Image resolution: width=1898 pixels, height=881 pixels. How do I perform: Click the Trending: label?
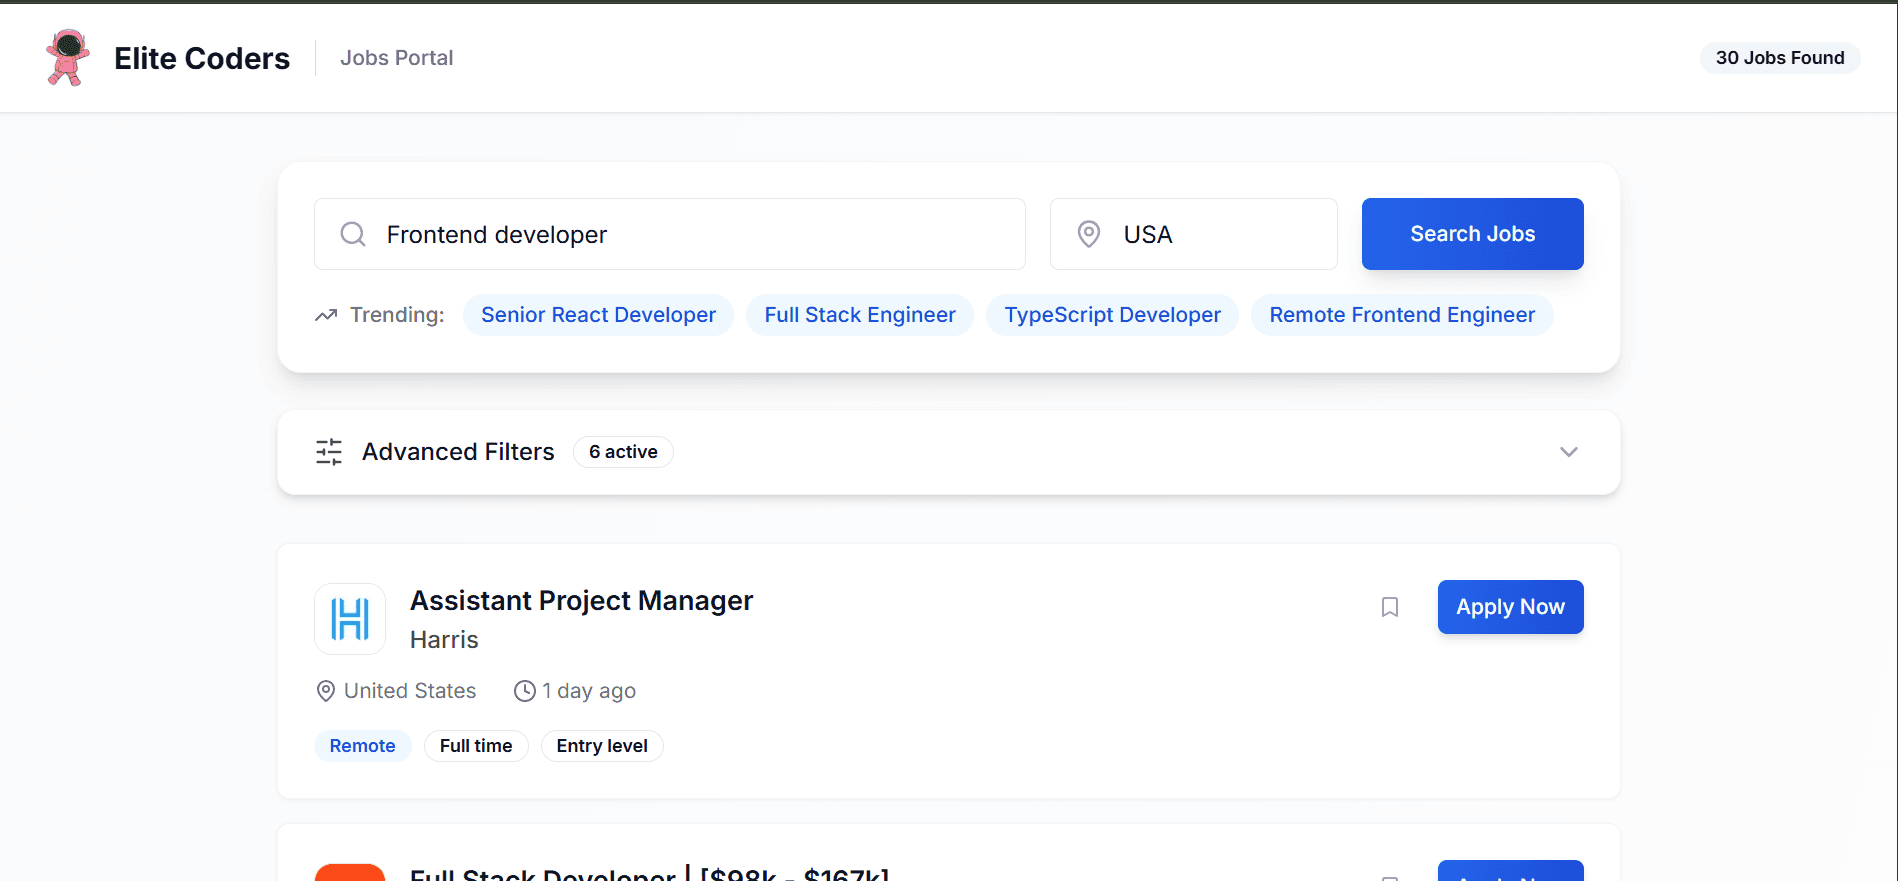(x=397, y=315)
